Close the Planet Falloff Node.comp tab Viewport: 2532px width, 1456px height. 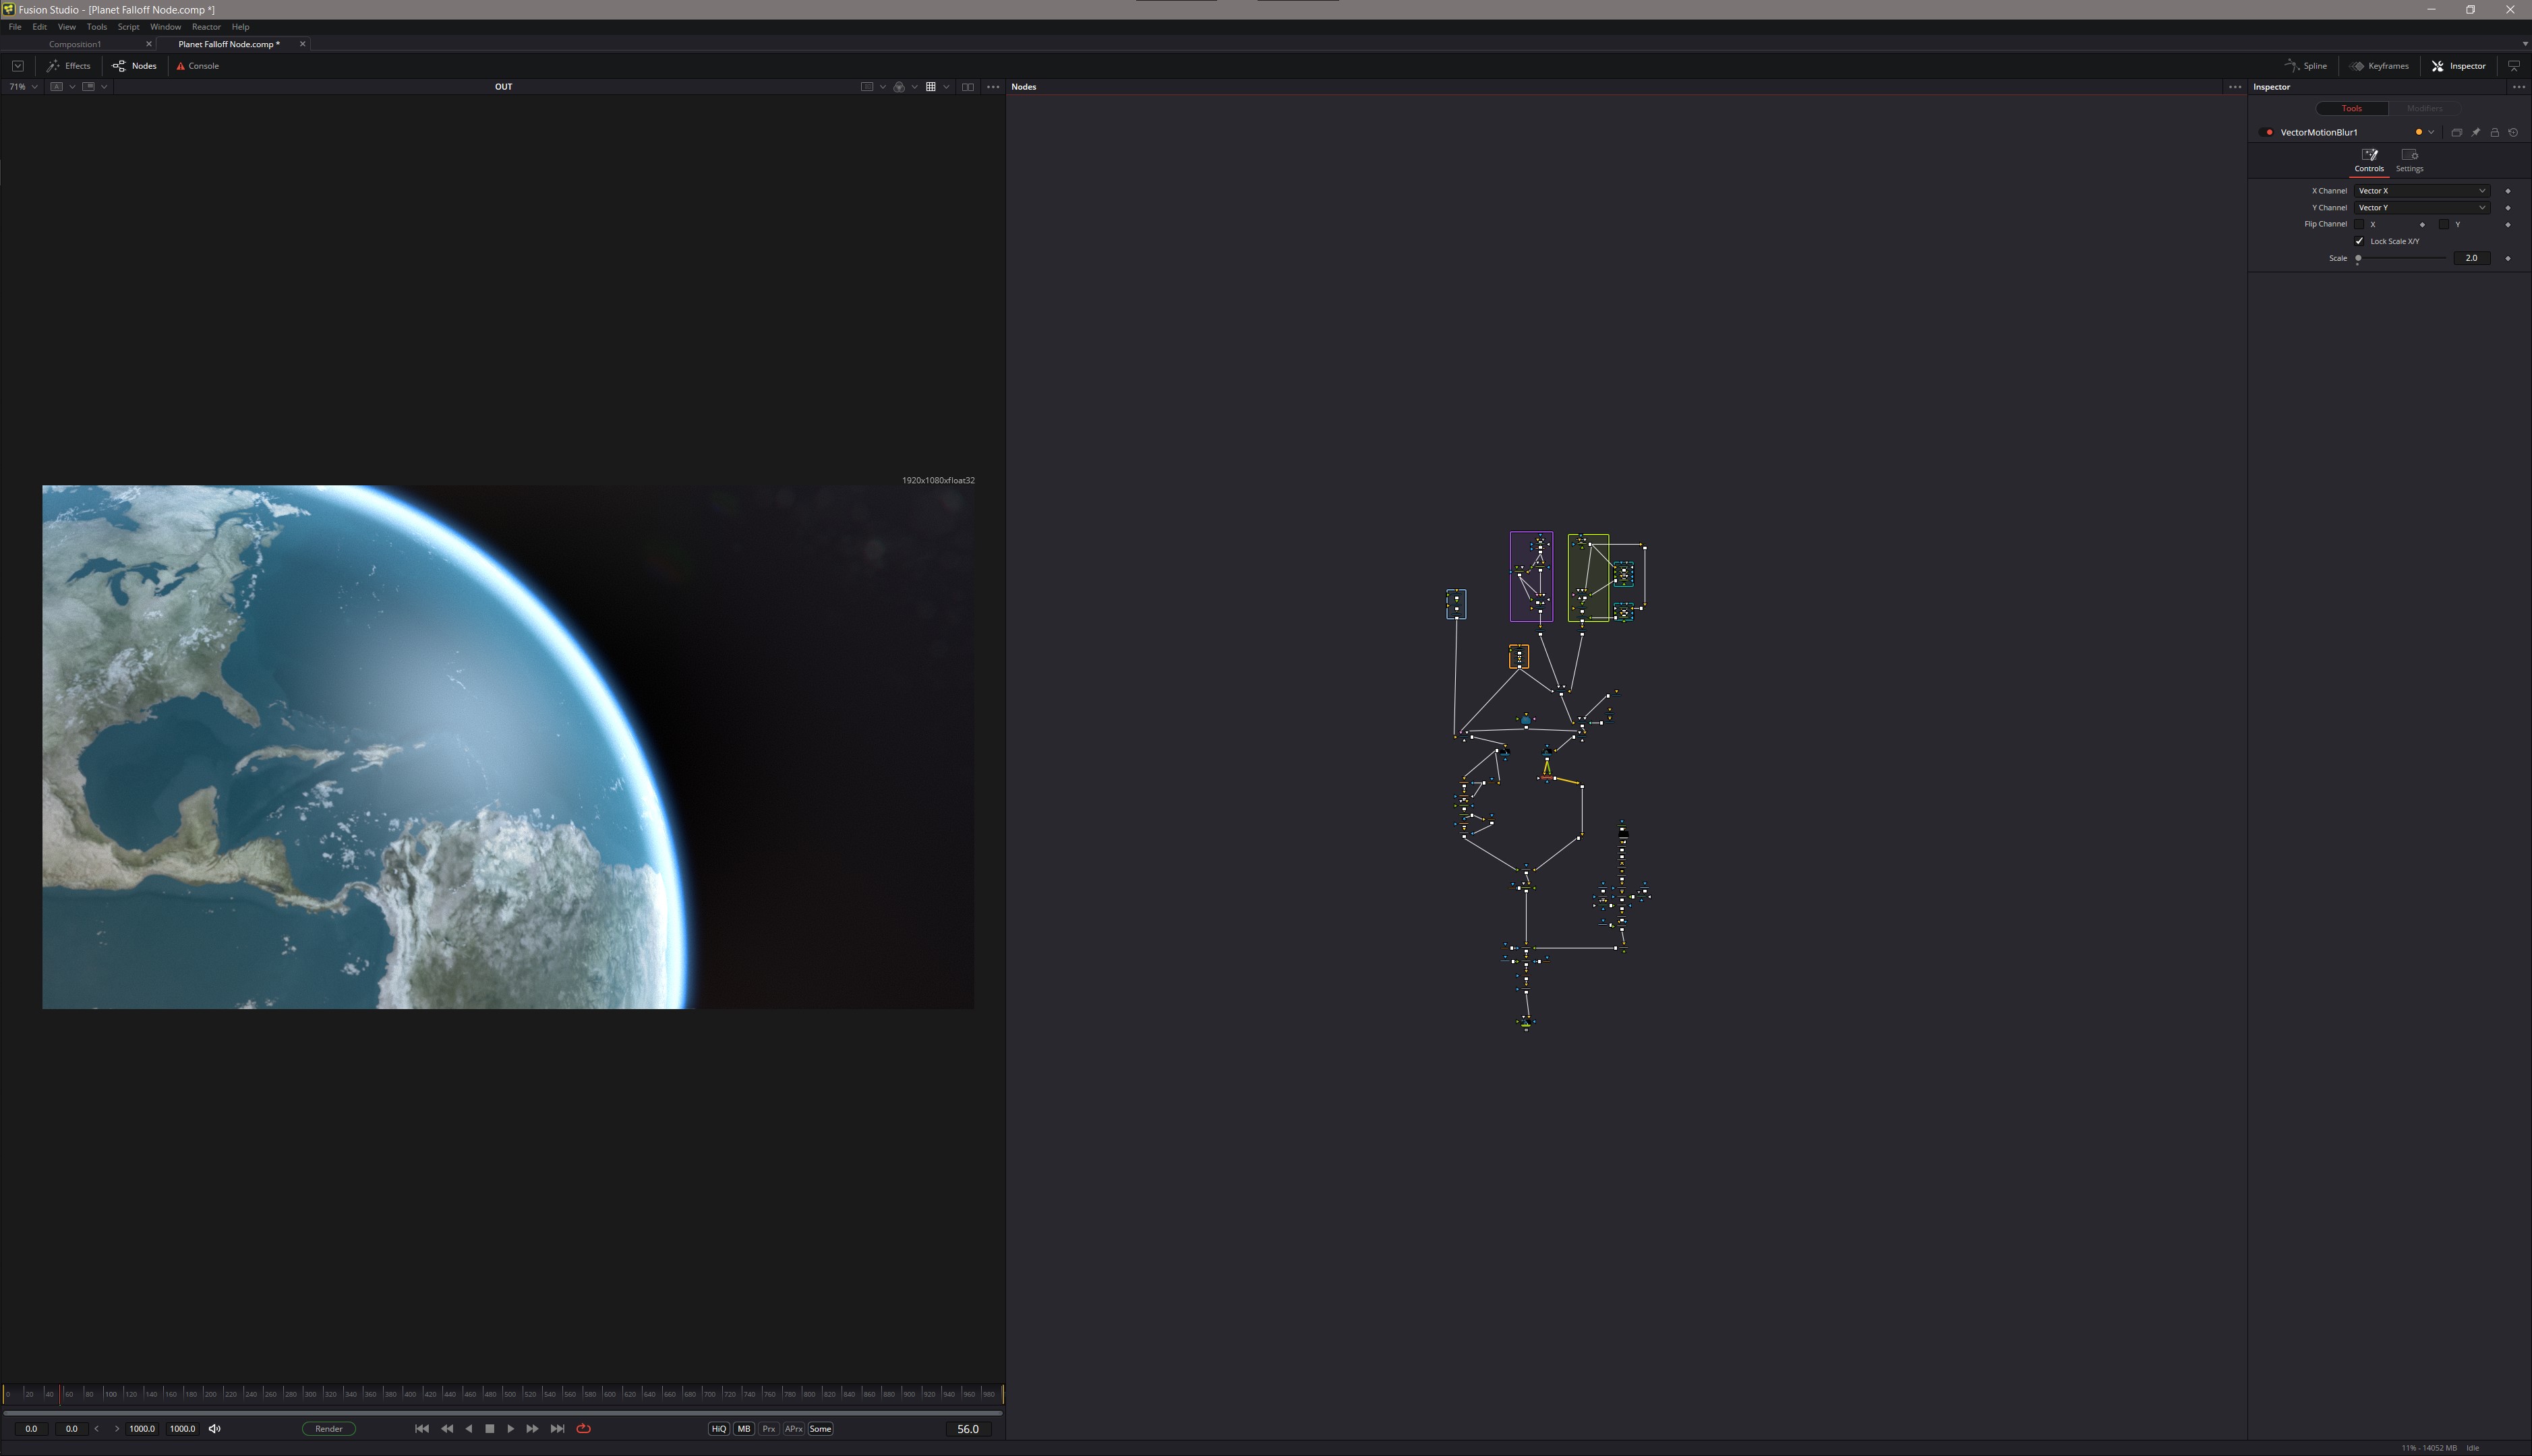click(x=303, y=44)
